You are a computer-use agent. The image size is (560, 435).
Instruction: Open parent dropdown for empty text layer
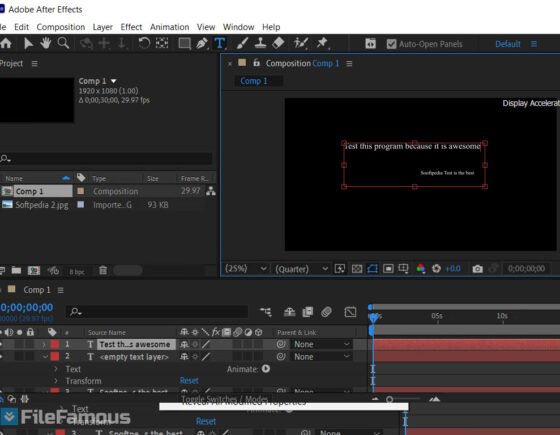click(x=321, y=356)
